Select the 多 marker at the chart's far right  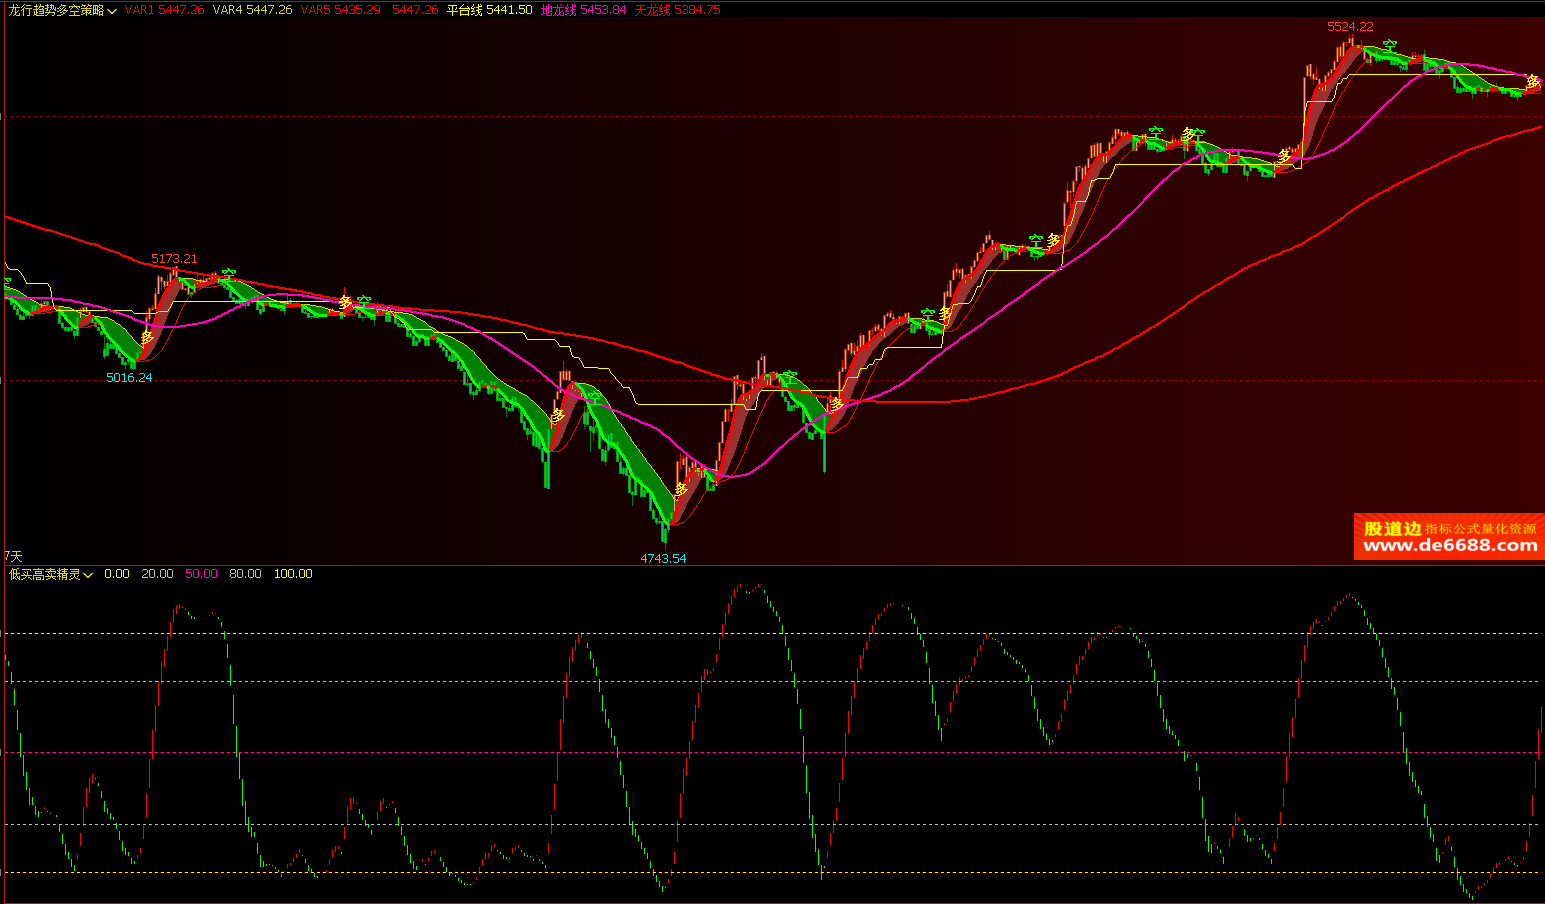[x=1532, y=82]
